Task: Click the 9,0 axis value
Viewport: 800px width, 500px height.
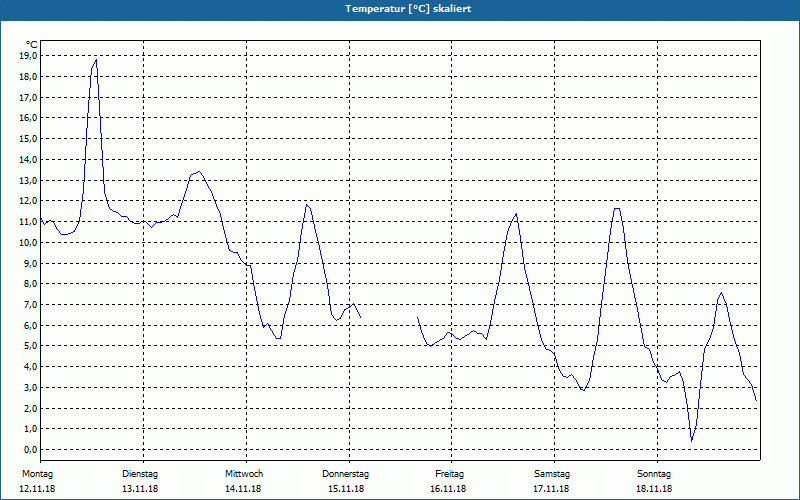Action: 30,263
